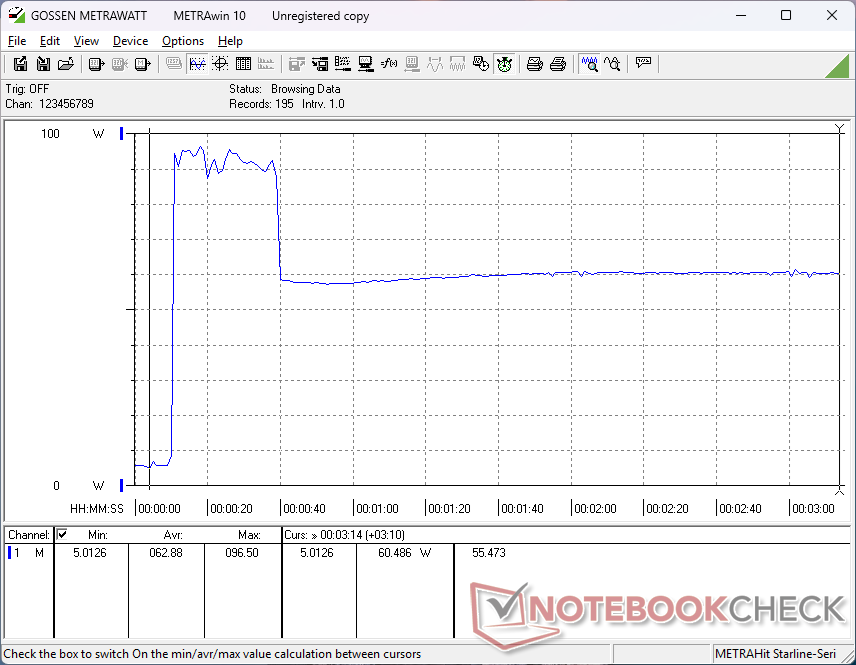Screen dimensions: 856x665
Task: Open the f(x) math function tool
Action: point(390,64)
